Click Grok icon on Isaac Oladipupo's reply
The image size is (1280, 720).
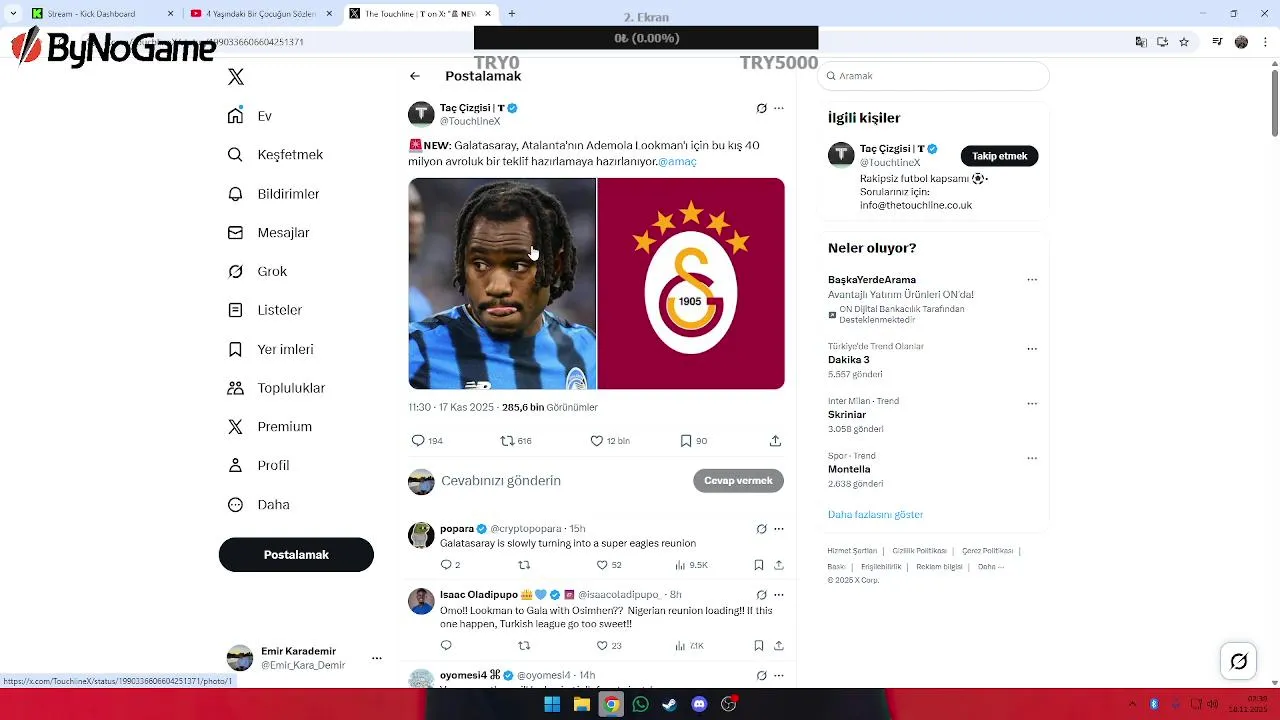point(761,595)
